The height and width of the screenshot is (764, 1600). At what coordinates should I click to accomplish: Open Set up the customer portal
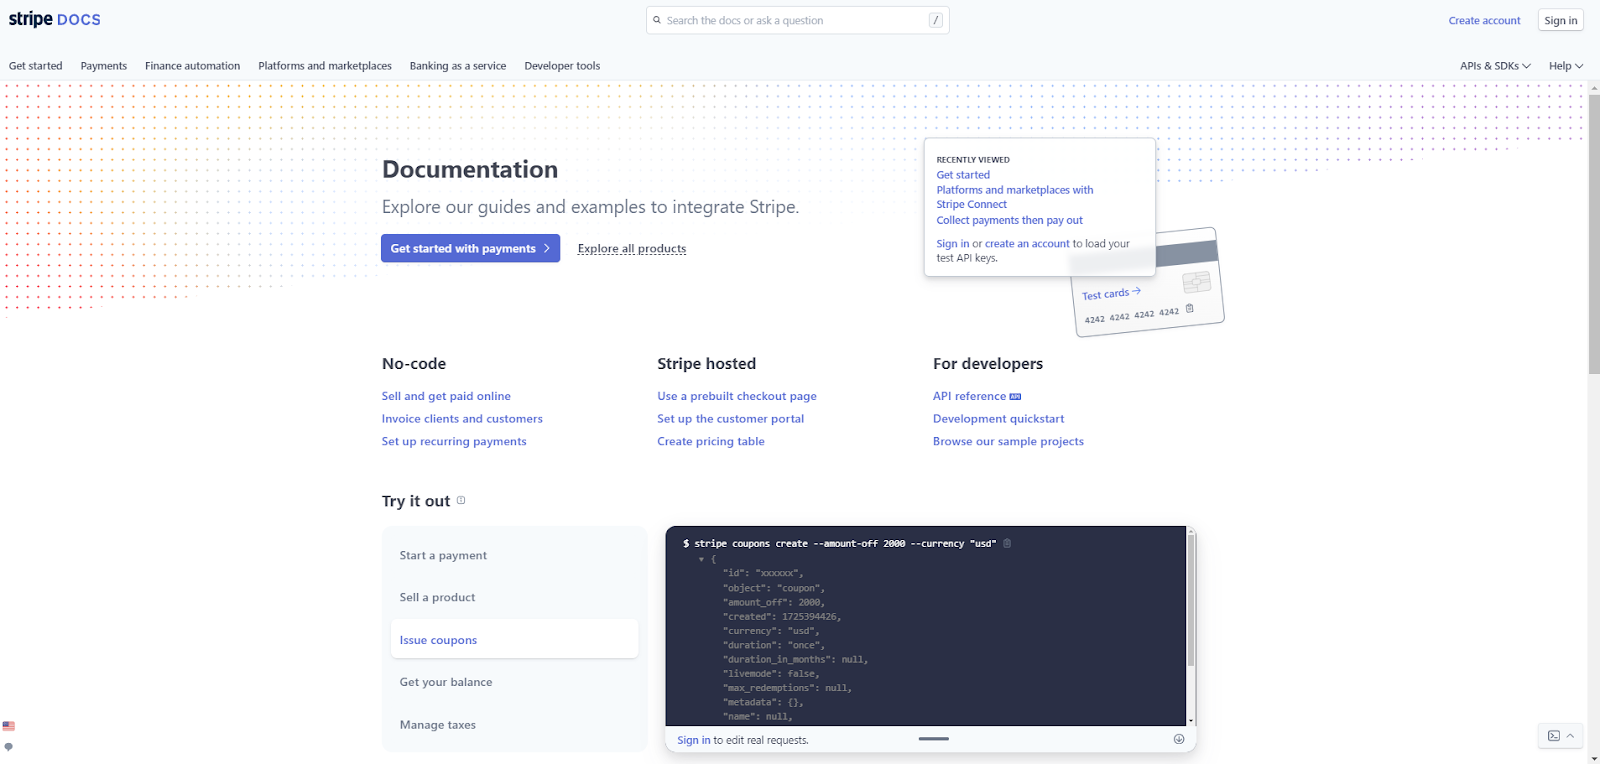[x=731, y=419]
